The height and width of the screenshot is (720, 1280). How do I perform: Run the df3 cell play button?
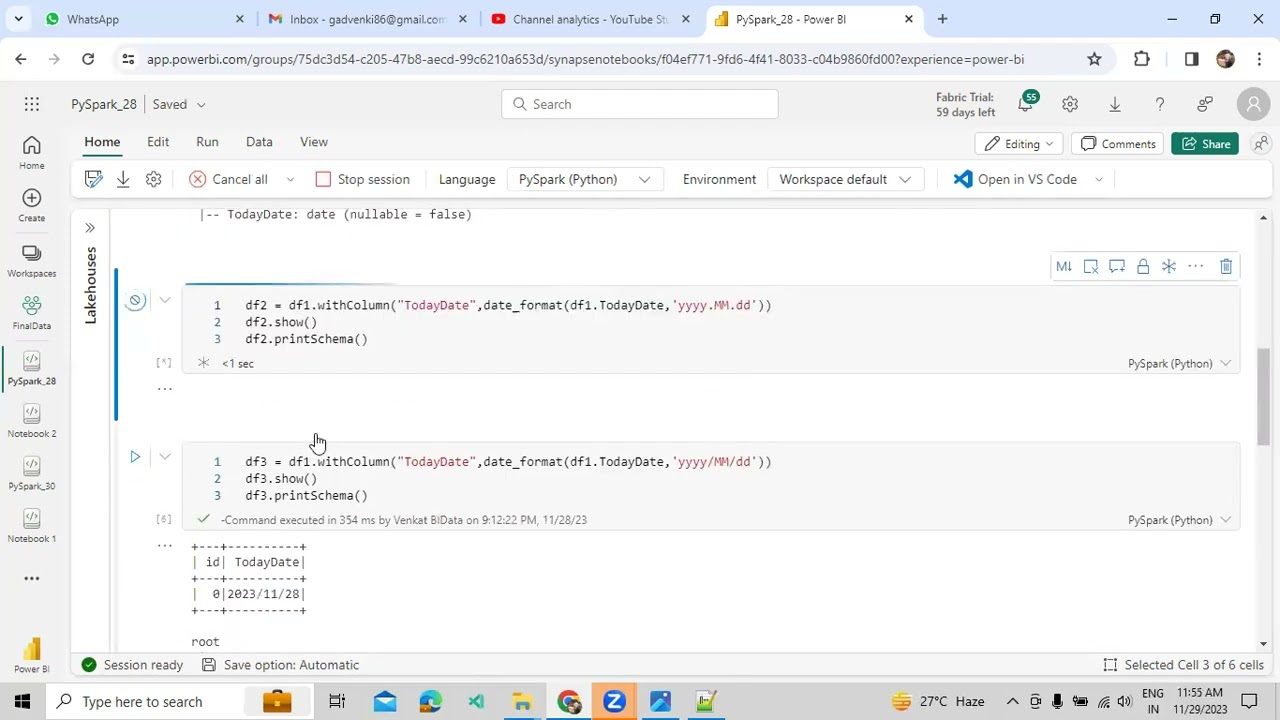click(135, 457)
